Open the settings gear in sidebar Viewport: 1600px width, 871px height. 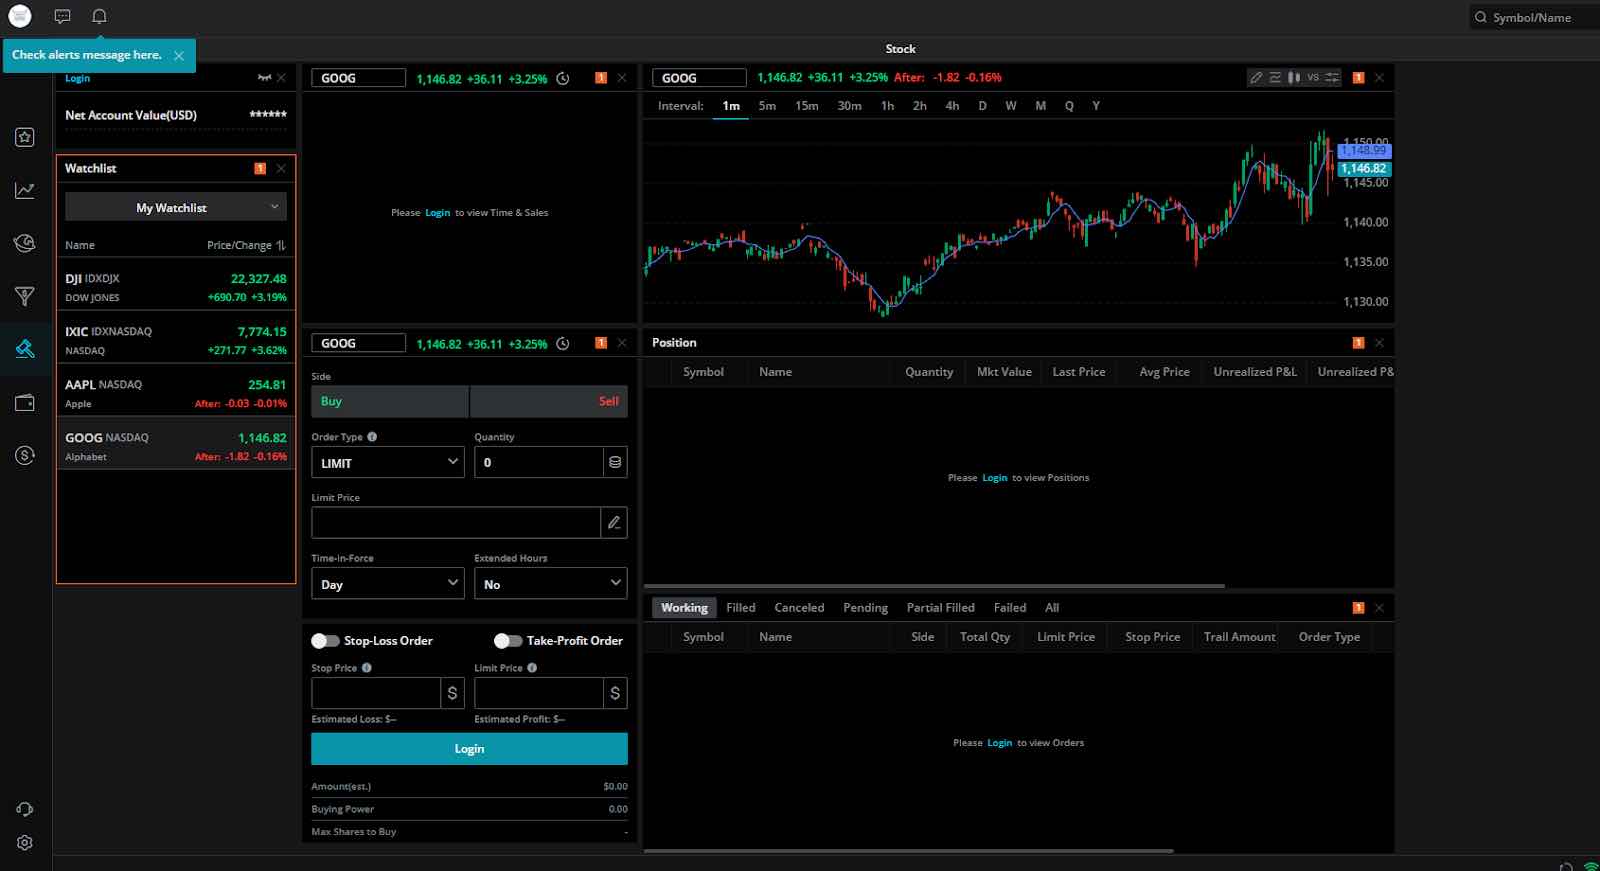[25, 843]
